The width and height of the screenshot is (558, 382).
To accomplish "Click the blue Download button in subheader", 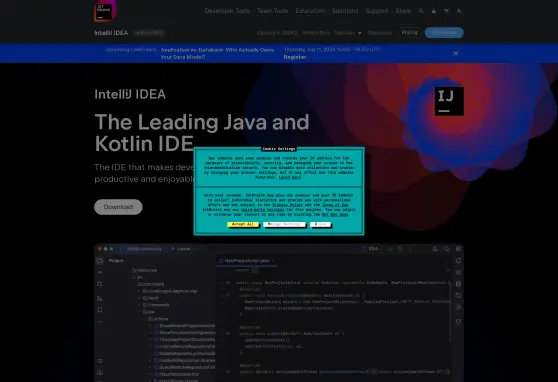I will coord(444,32).
